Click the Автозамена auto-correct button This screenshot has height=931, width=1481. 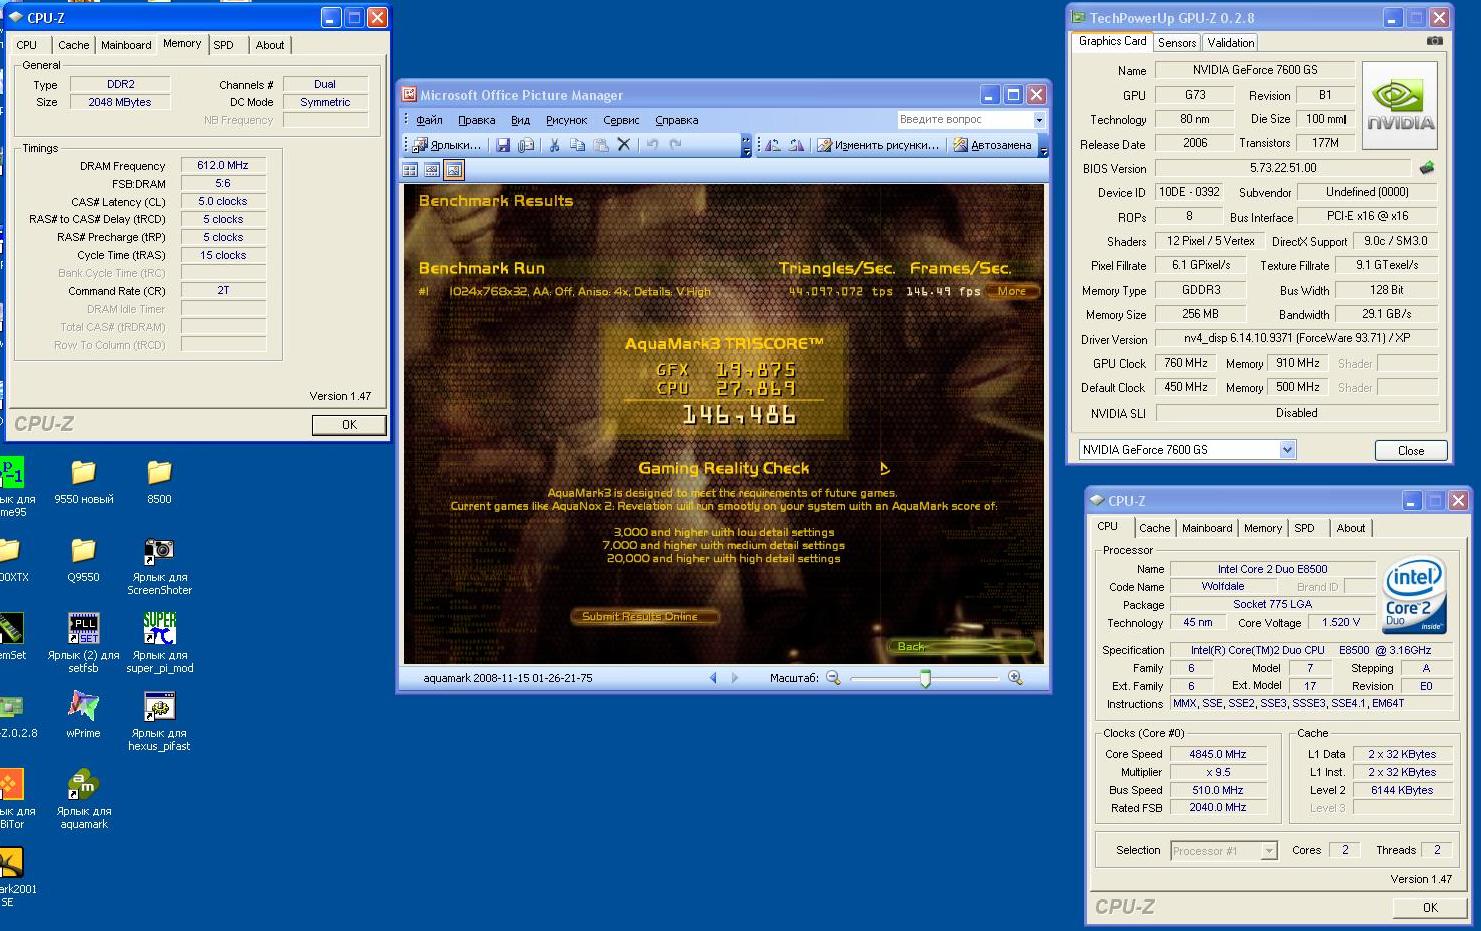(x=992, y=145)
